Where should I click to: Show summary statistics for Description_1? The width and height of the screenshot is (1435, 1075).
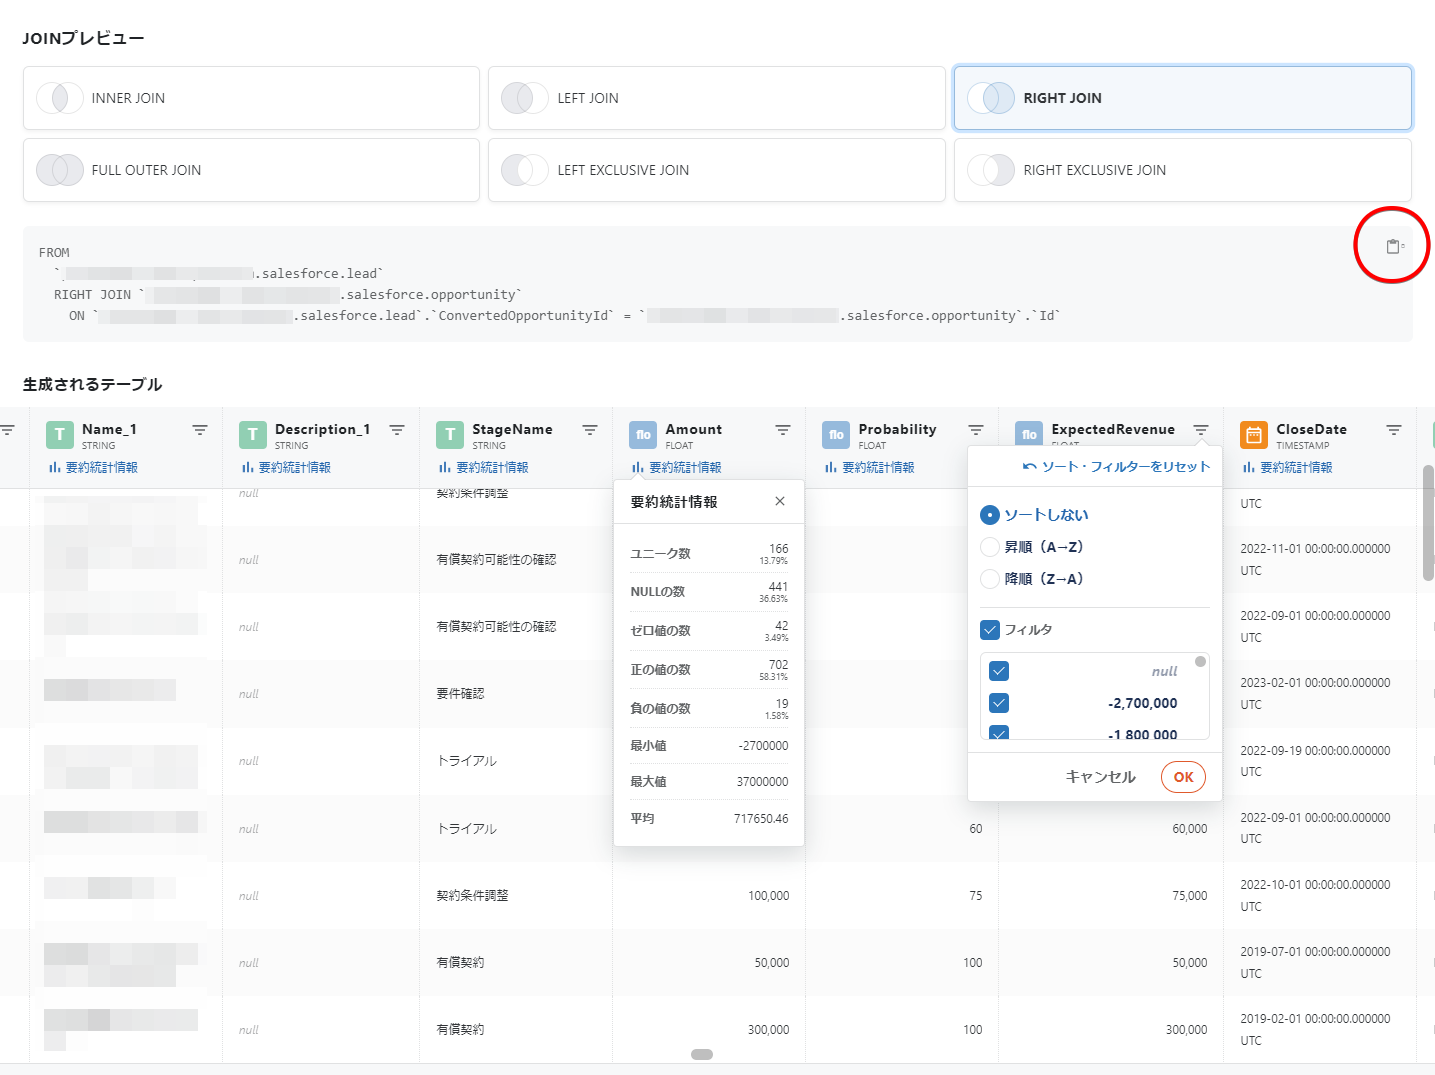286,467
